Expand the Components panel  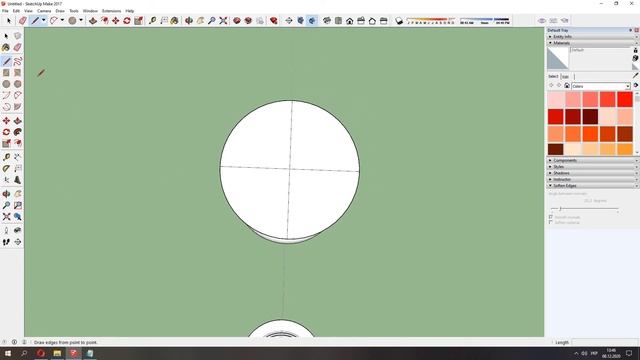point(593,160)
